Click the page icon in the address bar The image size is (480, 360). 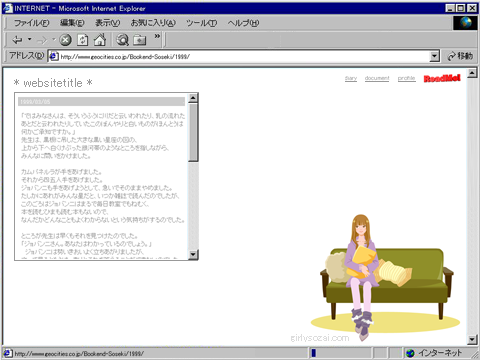(x=54, y=56)
